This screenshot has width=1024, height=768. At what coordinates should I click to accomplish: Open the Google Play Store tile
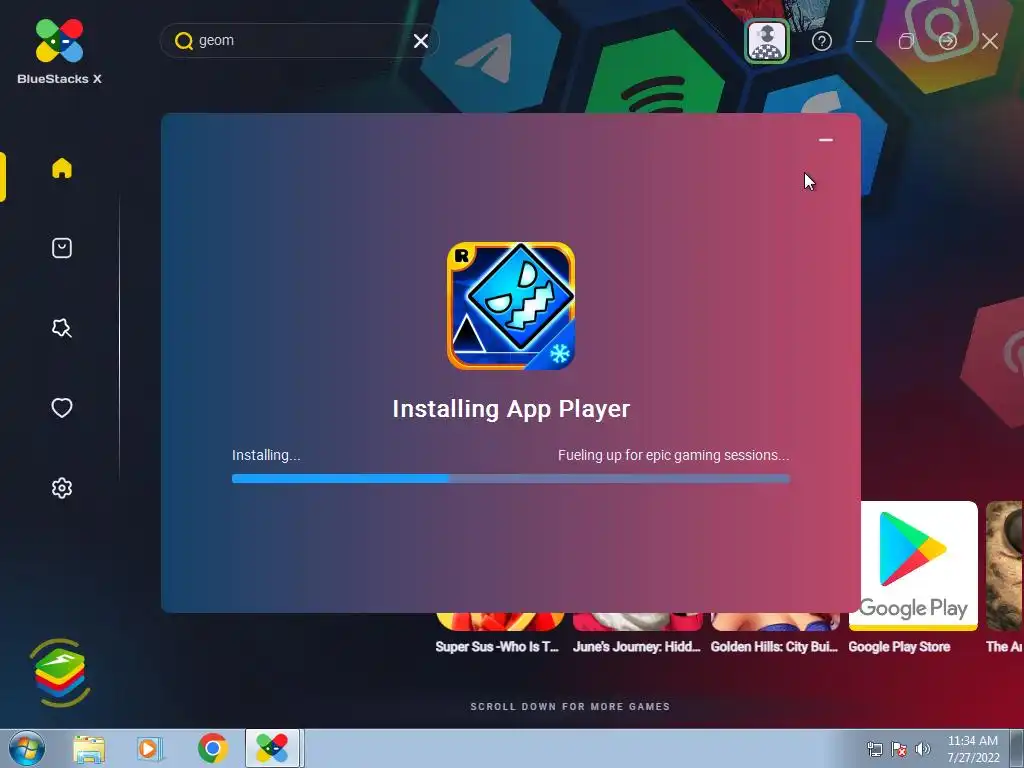point(913,566)
